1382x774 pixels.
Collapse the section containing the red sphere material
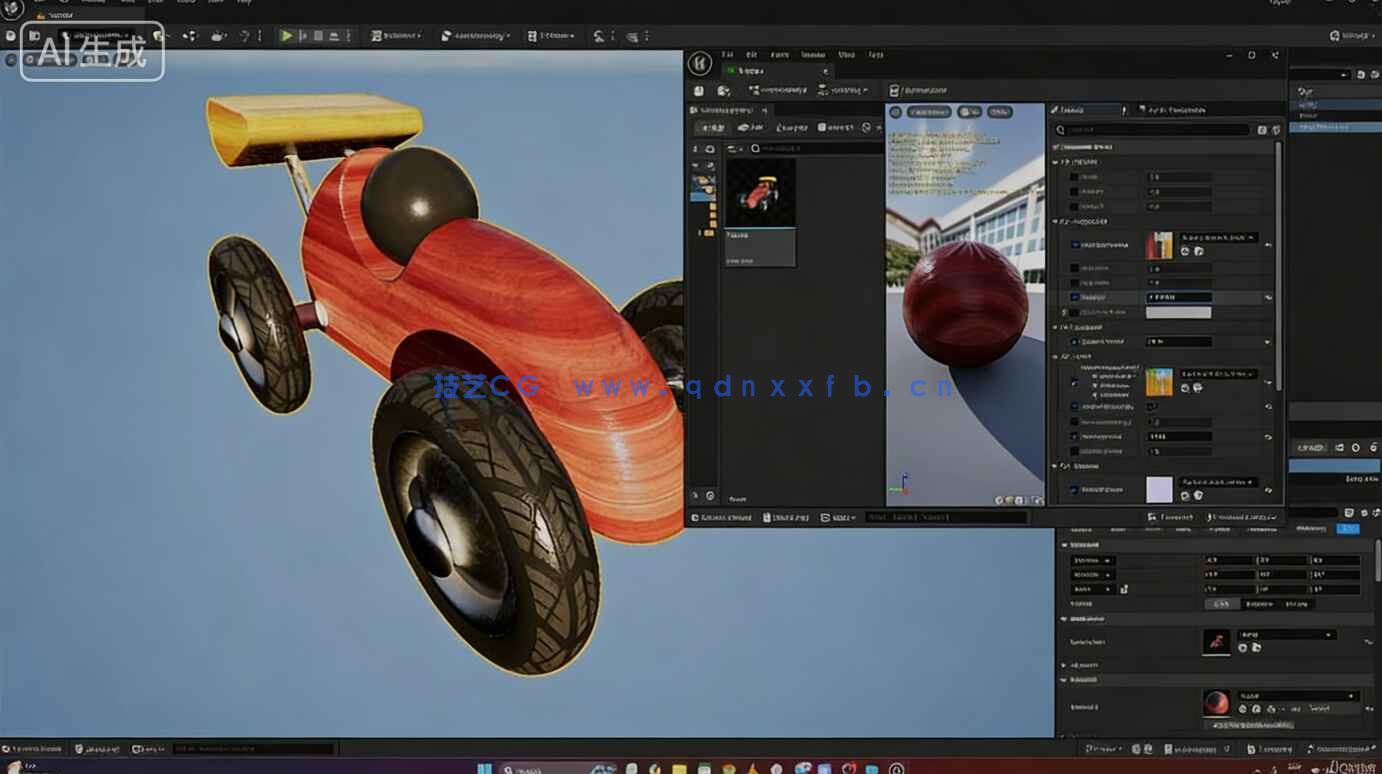1064,680
